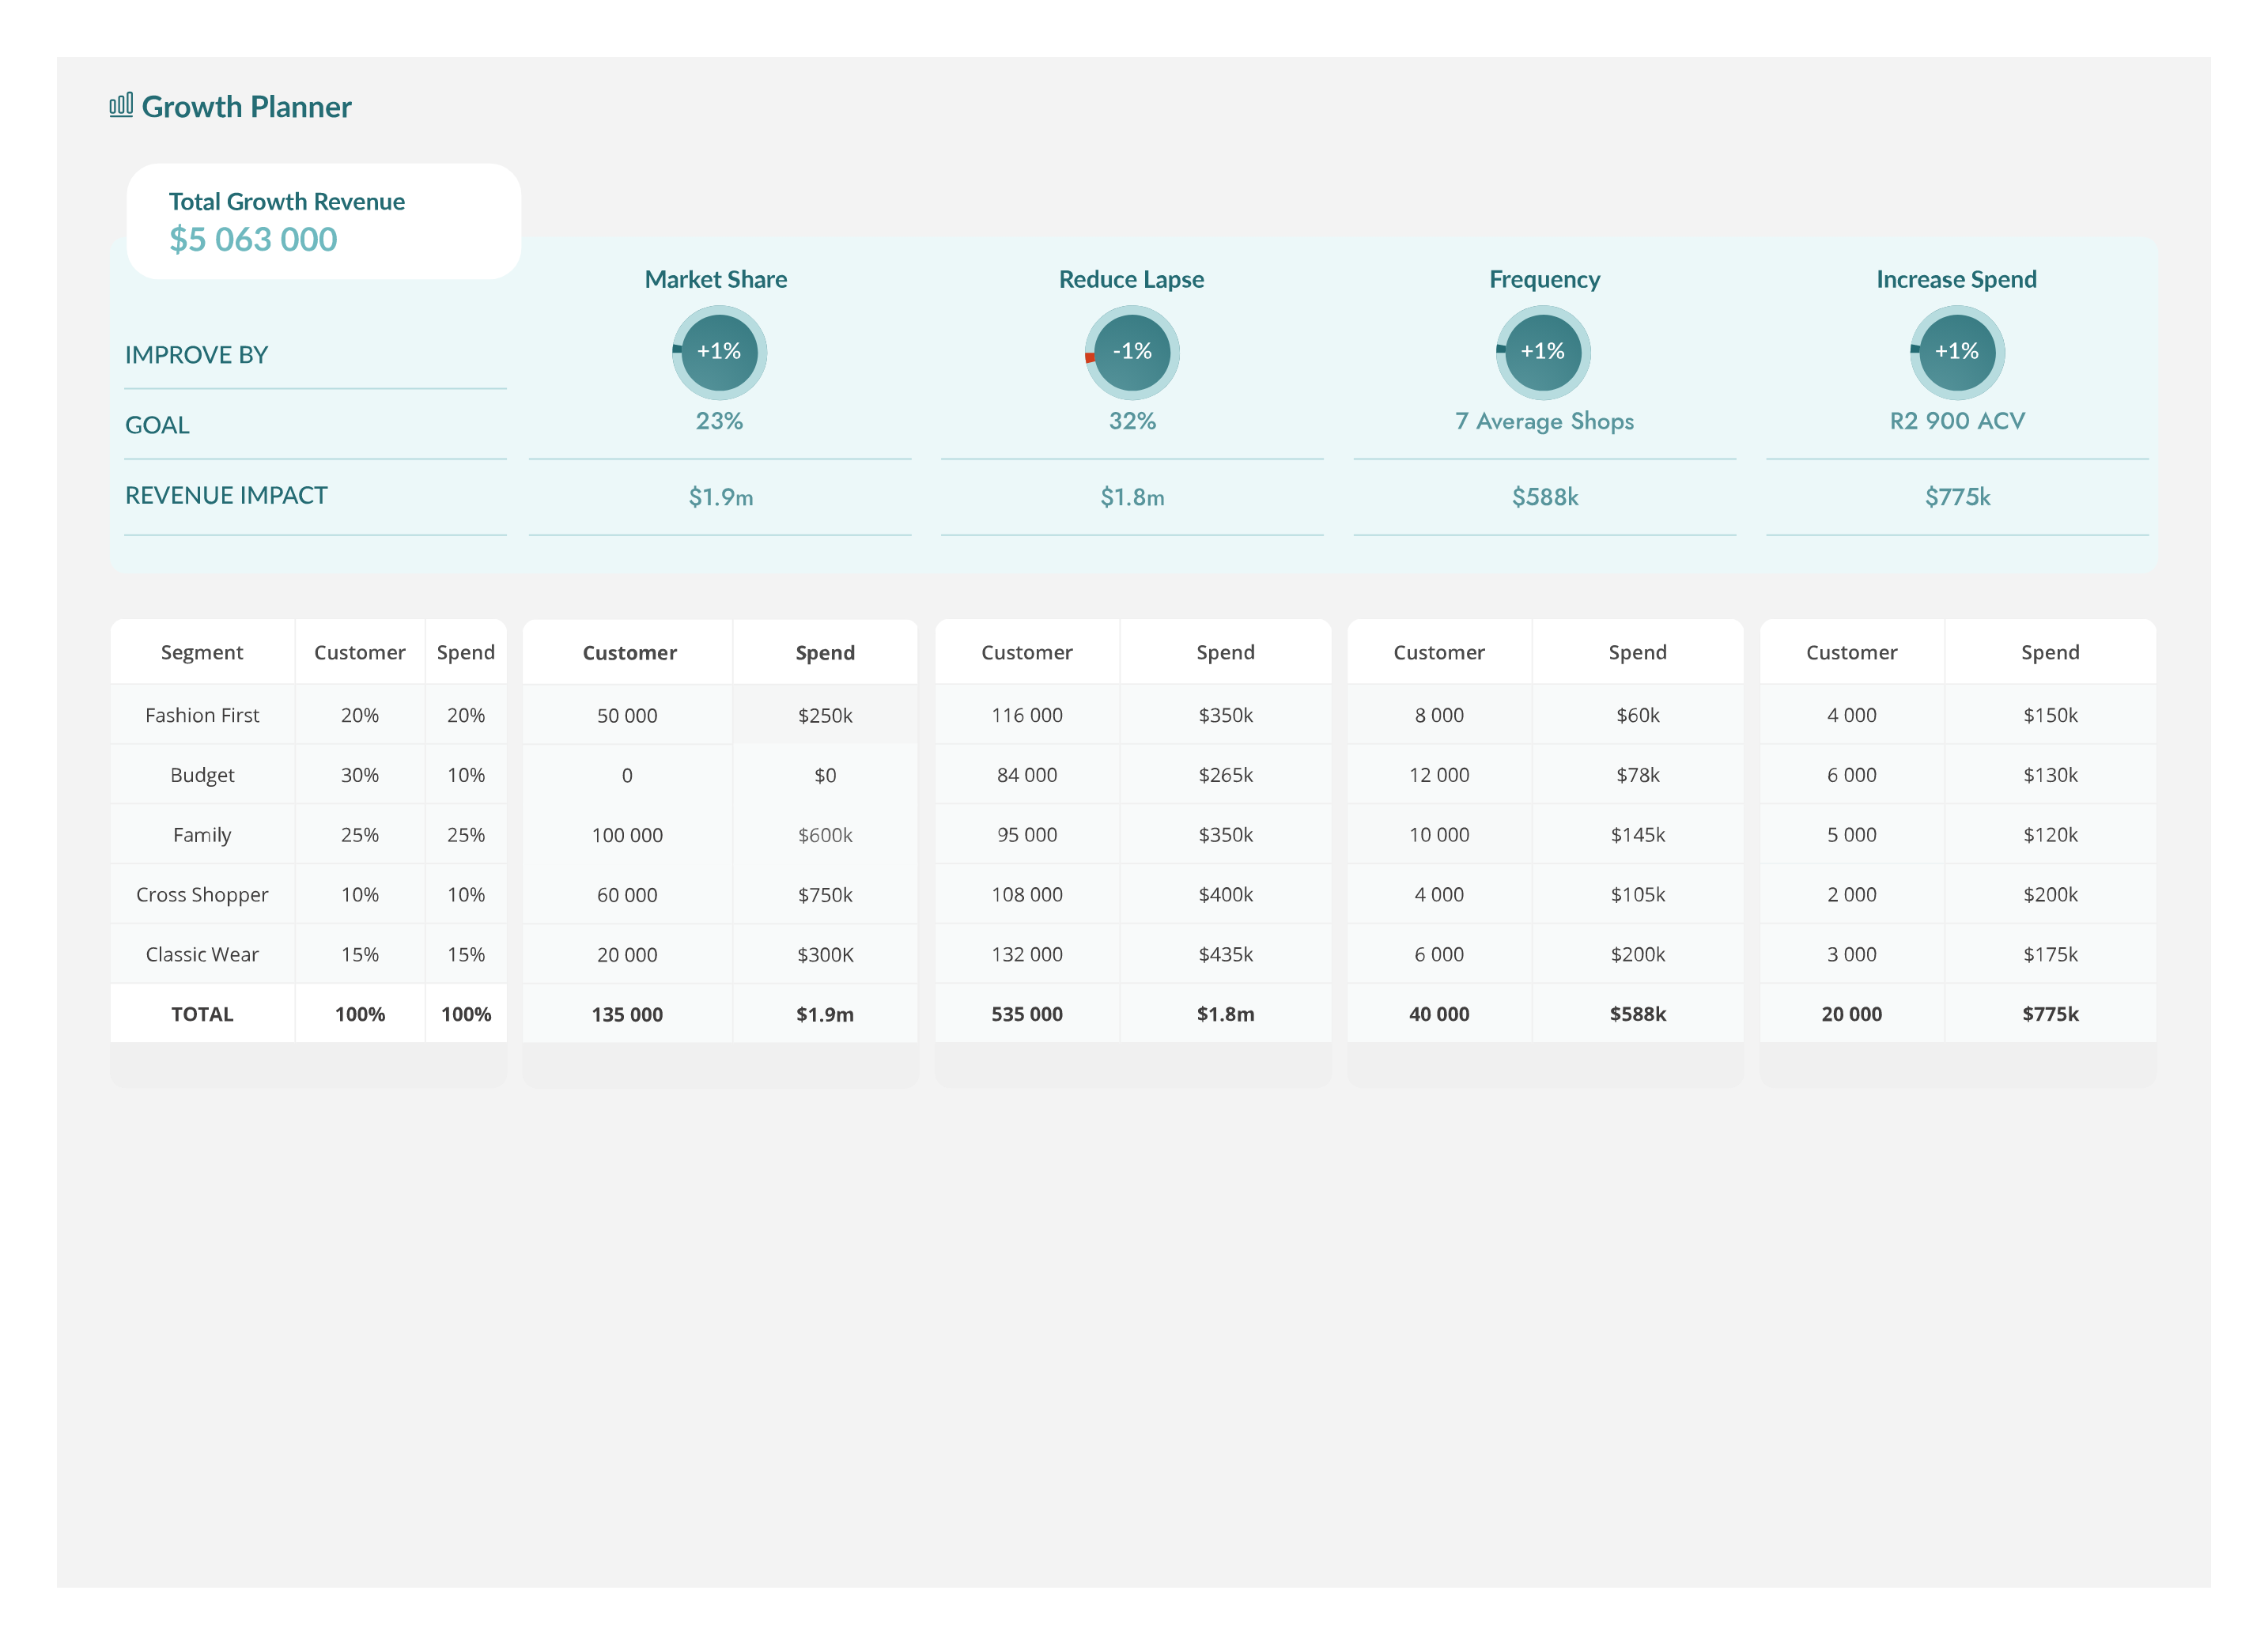Image resolution: width=2268 pixels, height=1632 pixels.
Task: Adjust the Reduce Lapse -1% dial
Action: click(x=1132, y=352)
